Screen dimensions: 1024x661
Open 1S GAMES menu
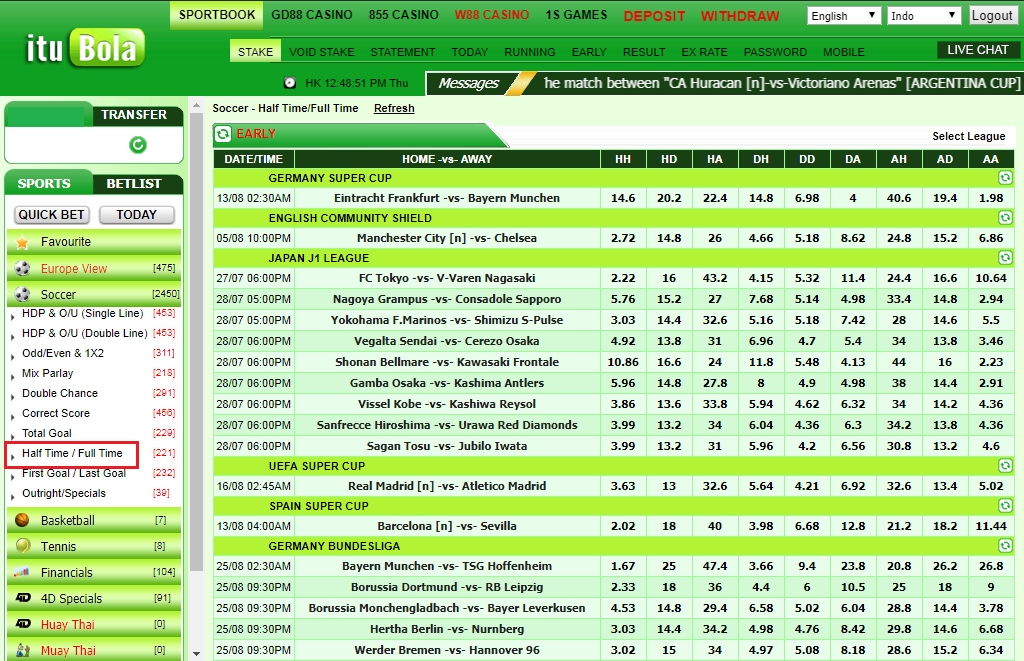pyautogui.click(x=576, y=14)
